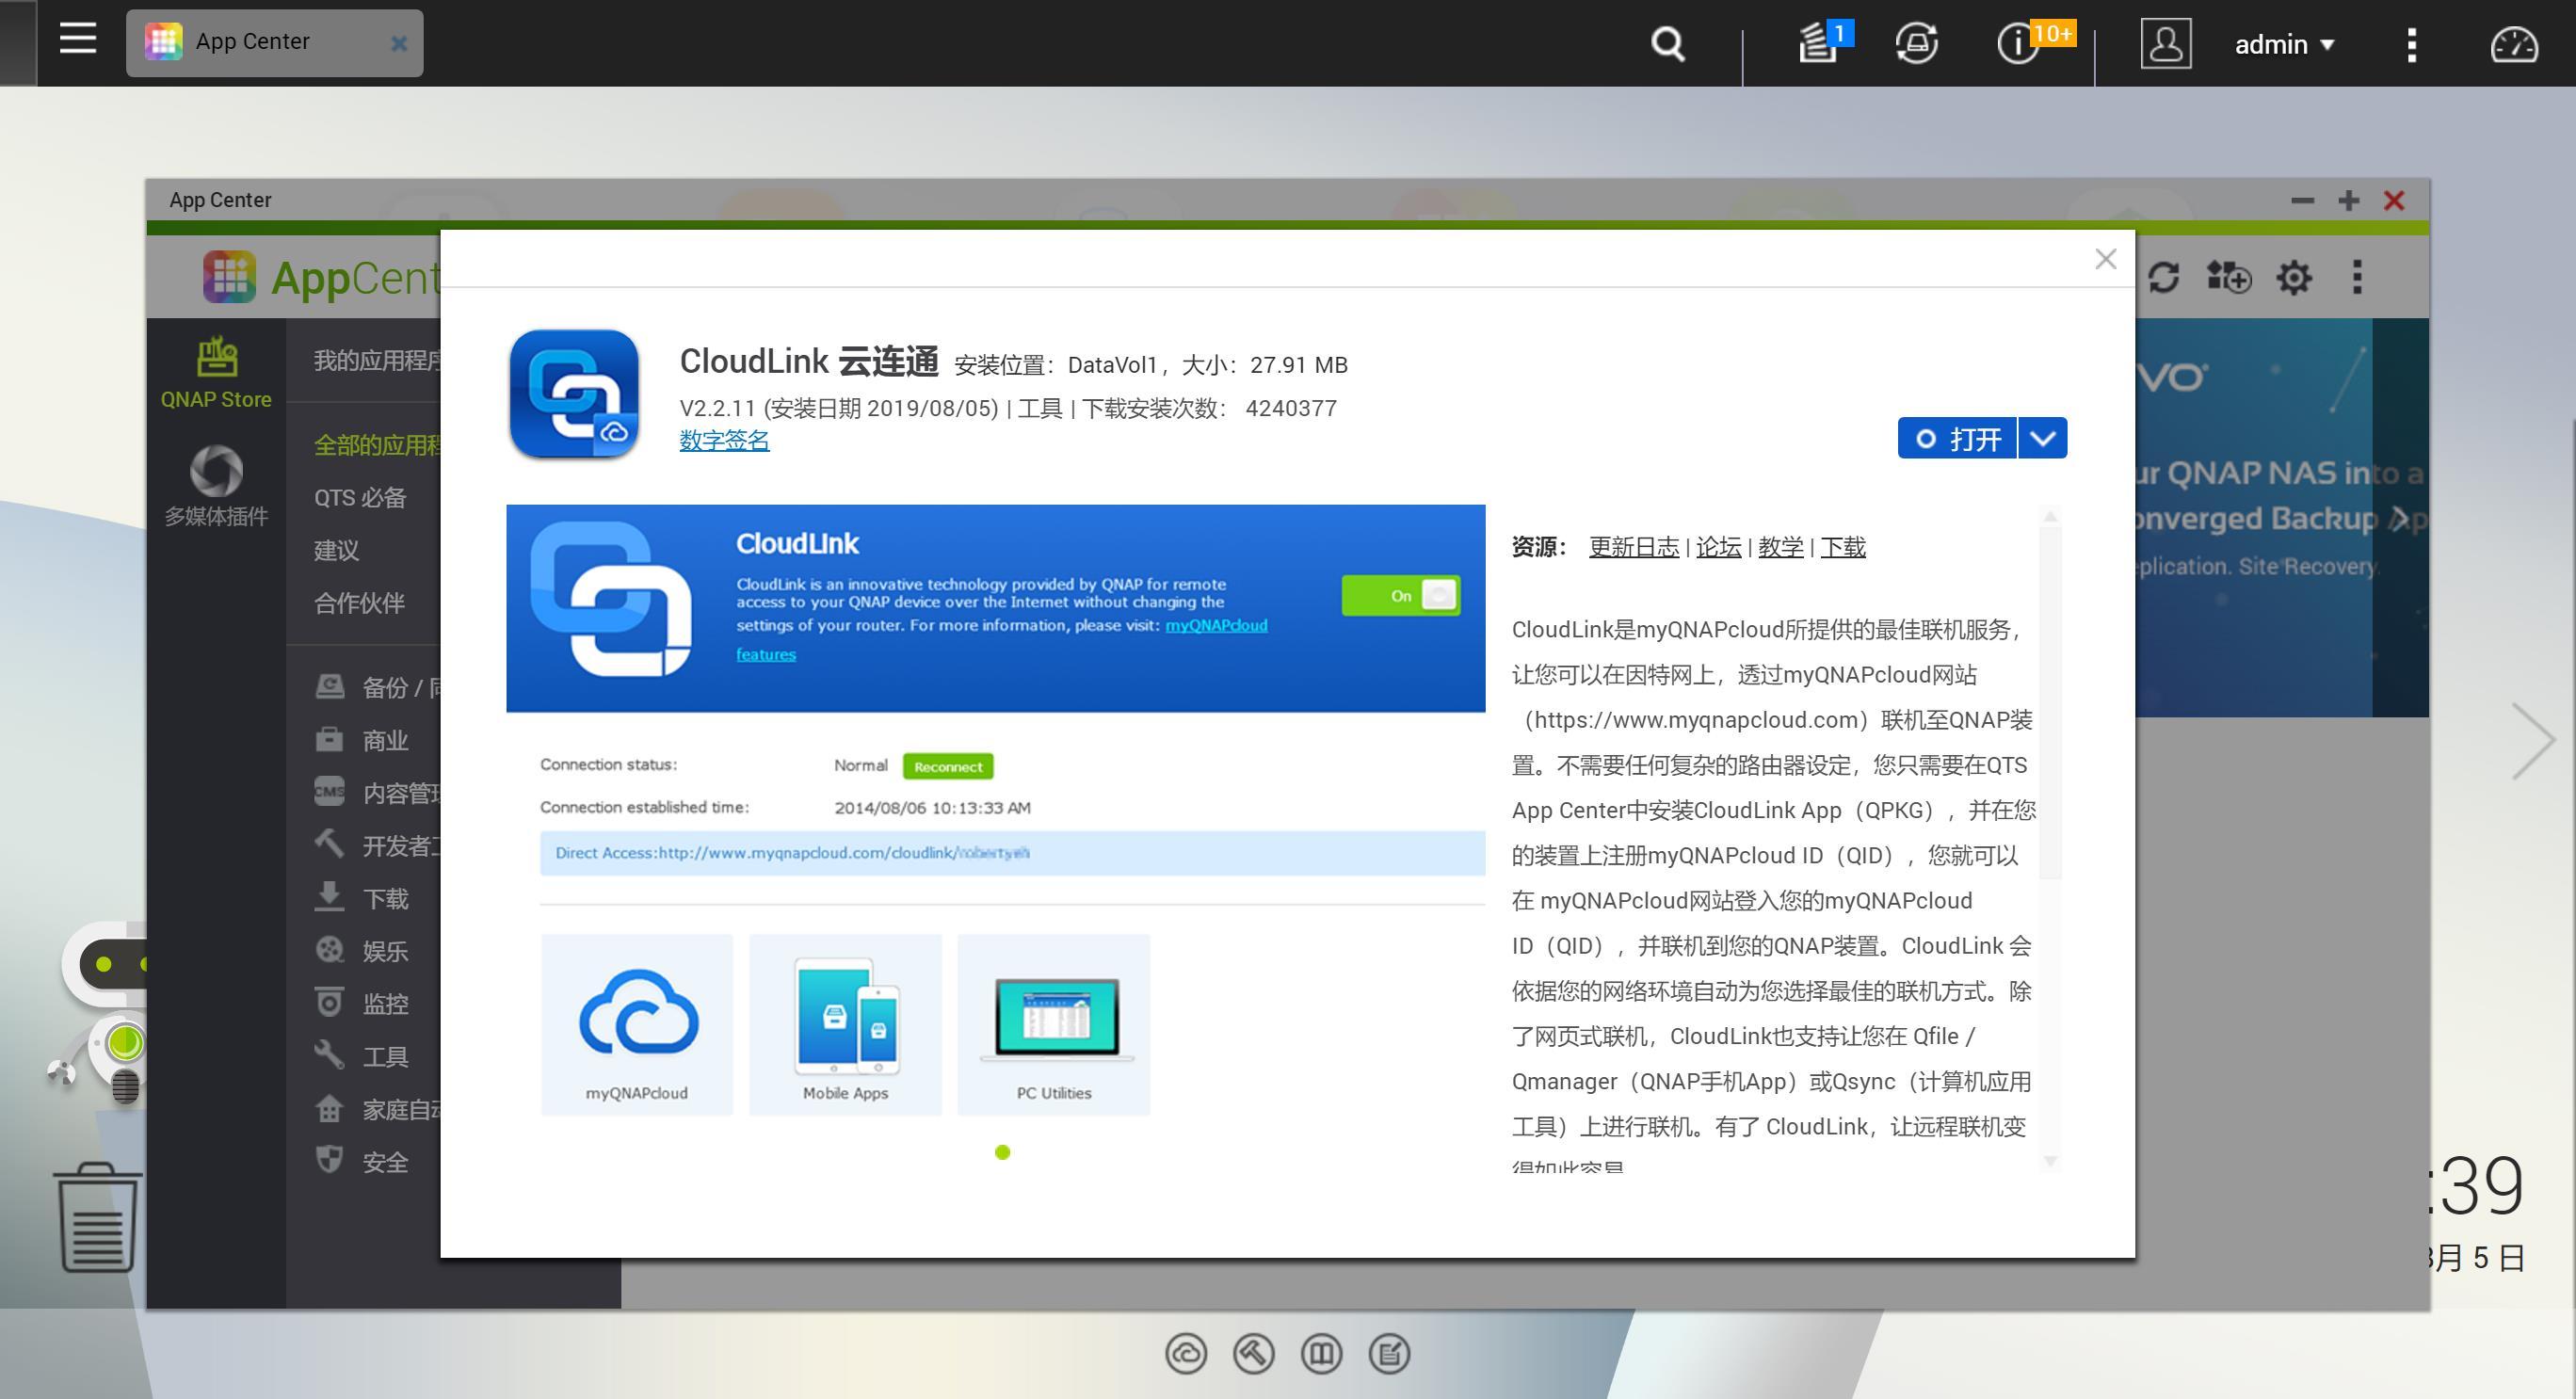Select multimedia add-ons (多媒体插件) in sidebar
The image size is (2576, 1399).
[x=216, y=487]
